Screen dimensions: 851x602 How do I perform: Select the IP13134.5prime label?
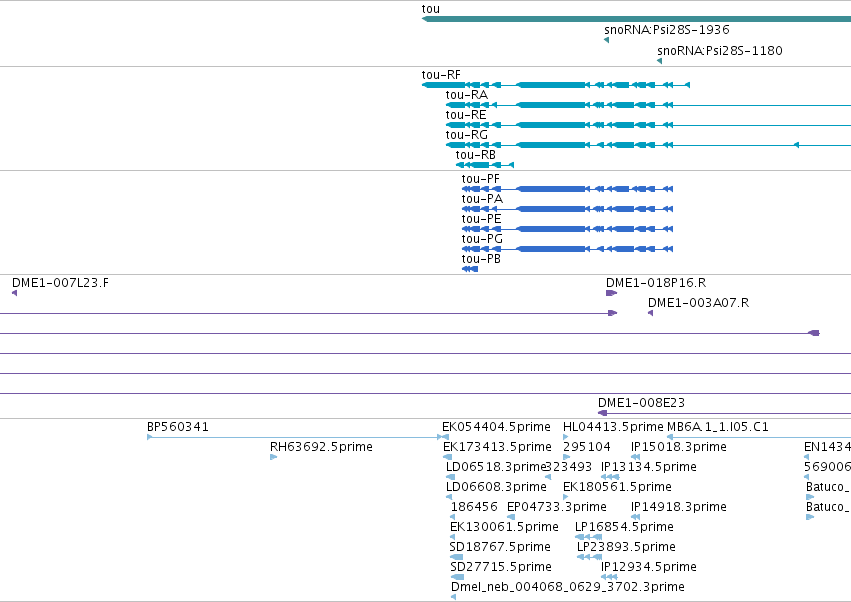pyautogui.click(x=649, y=467)
